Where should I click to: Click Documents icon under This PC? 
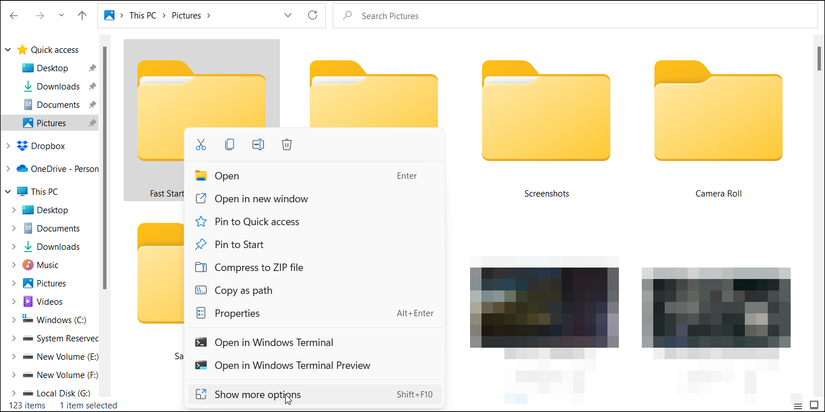click(28, 228)
